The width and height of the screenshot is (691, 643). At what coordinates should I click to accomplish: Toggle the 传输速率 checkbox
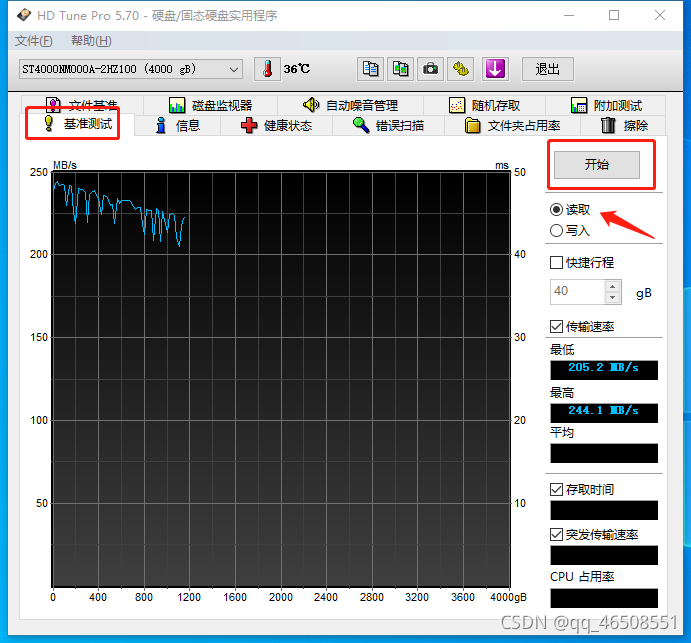(x=556, y=327)
